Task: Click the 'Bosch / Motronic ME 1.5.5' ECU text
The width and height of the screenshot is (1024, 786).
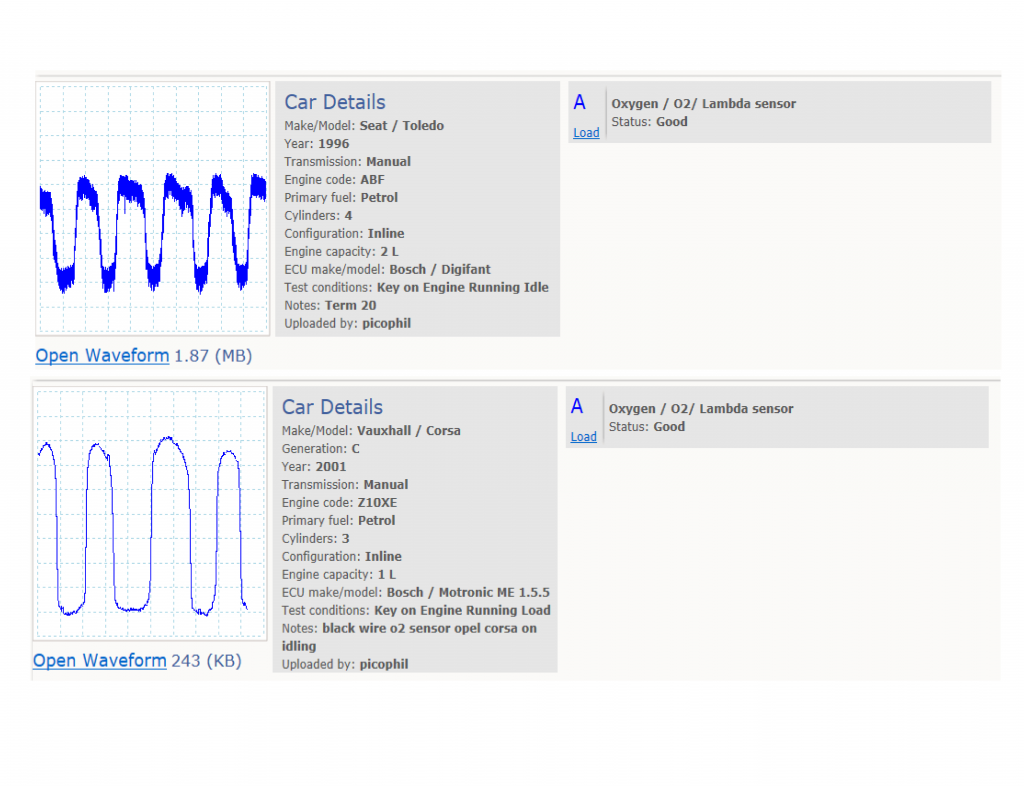Action: (x=468, y=593)
